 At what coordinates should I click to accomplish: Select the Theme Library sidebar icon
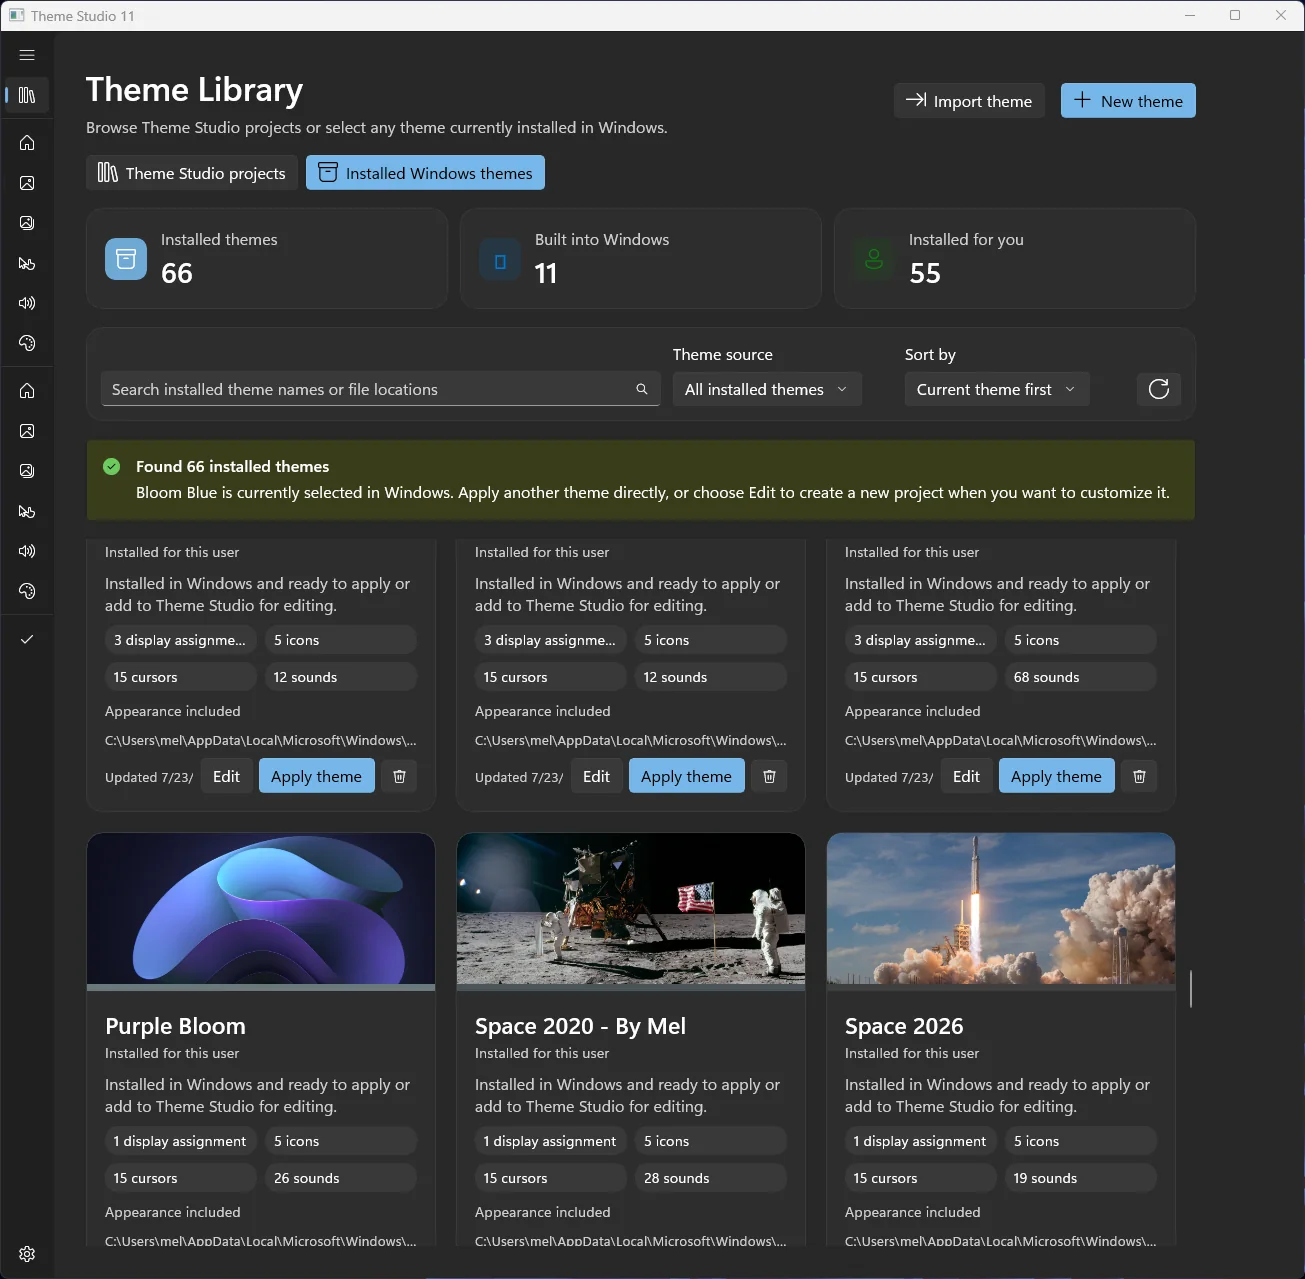tap(27, 95)
